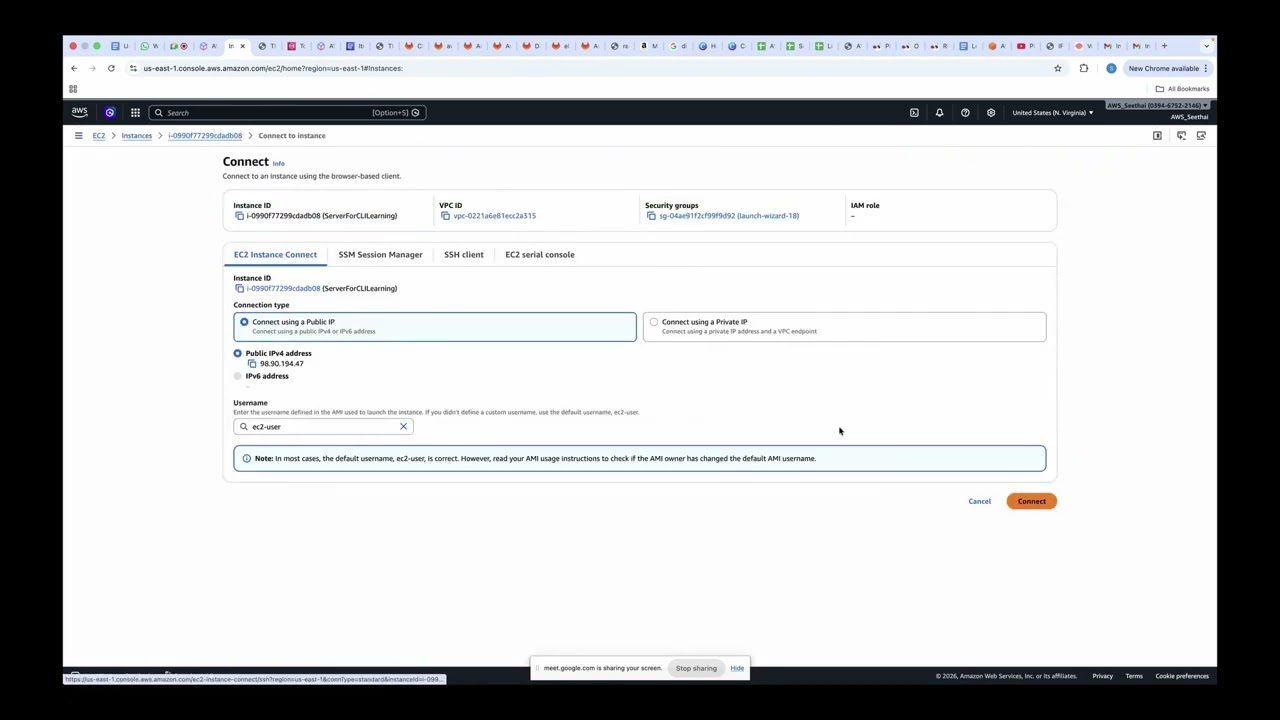Image resolution: width=1280 pixels, height=720 pixels.
Task: Open the EC2 breadcrumb link
Action: pyautogui.click(x=99, y=136)
